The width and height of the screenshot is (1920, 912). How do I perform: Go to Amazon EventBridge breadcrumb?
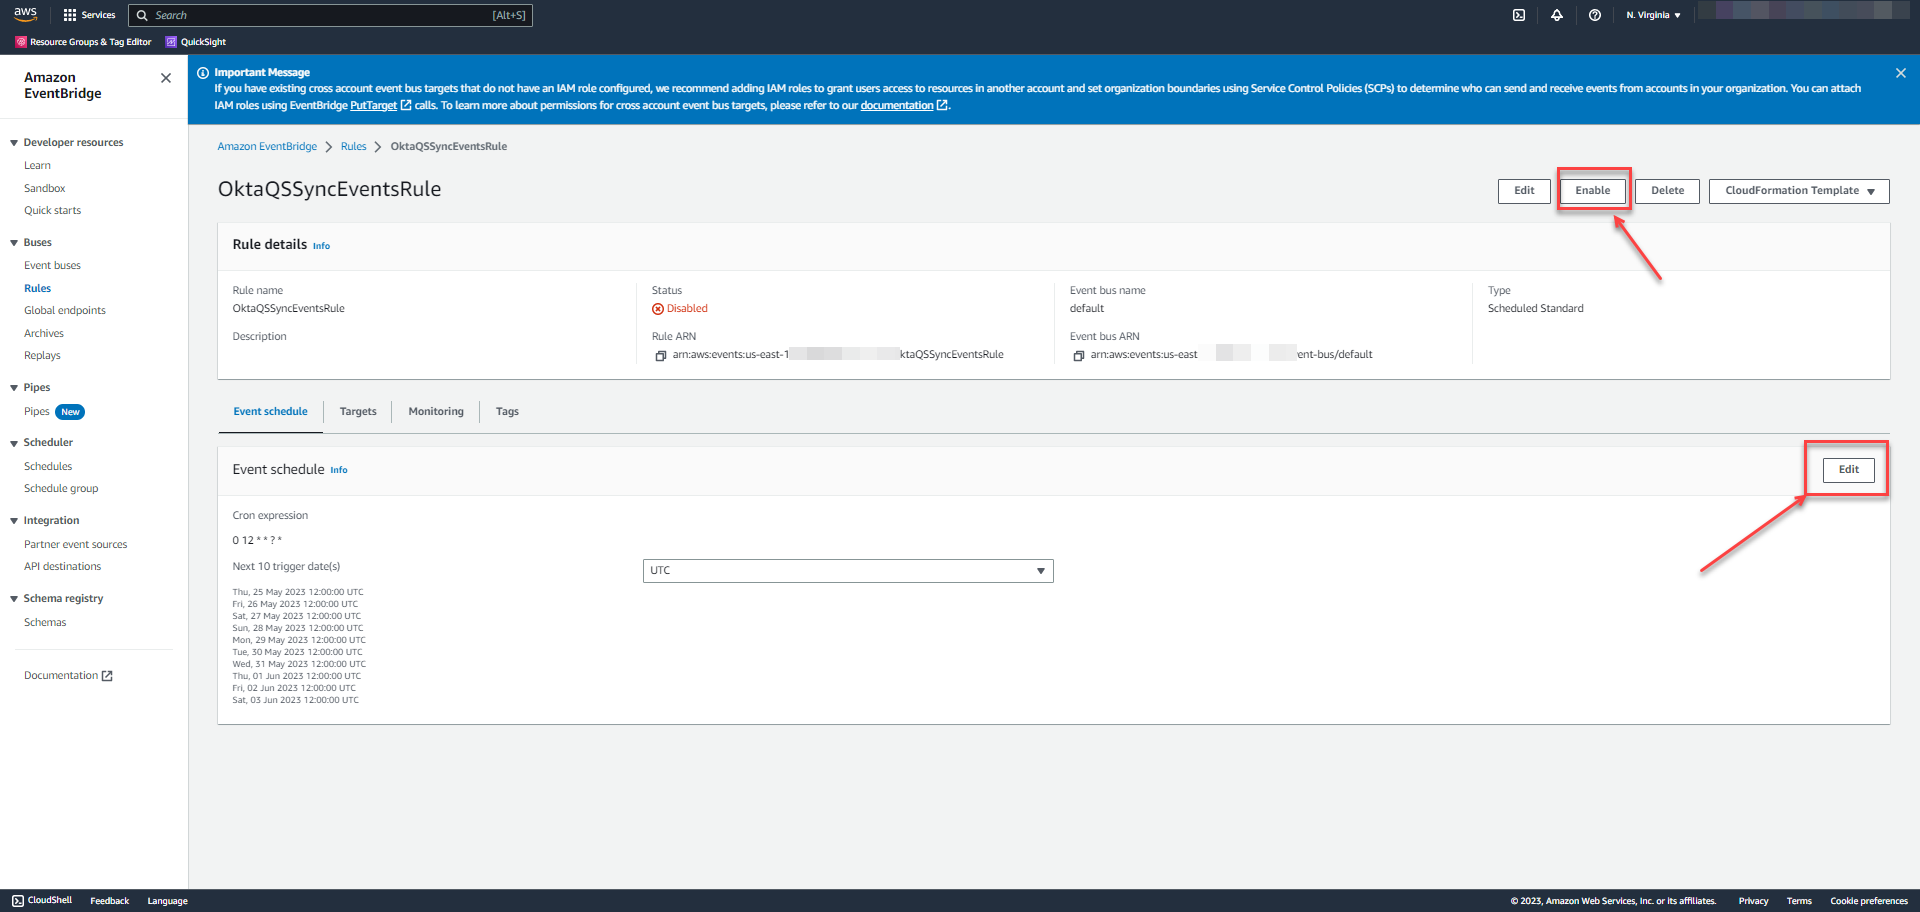pyautogui.click(x=267, y=147)
